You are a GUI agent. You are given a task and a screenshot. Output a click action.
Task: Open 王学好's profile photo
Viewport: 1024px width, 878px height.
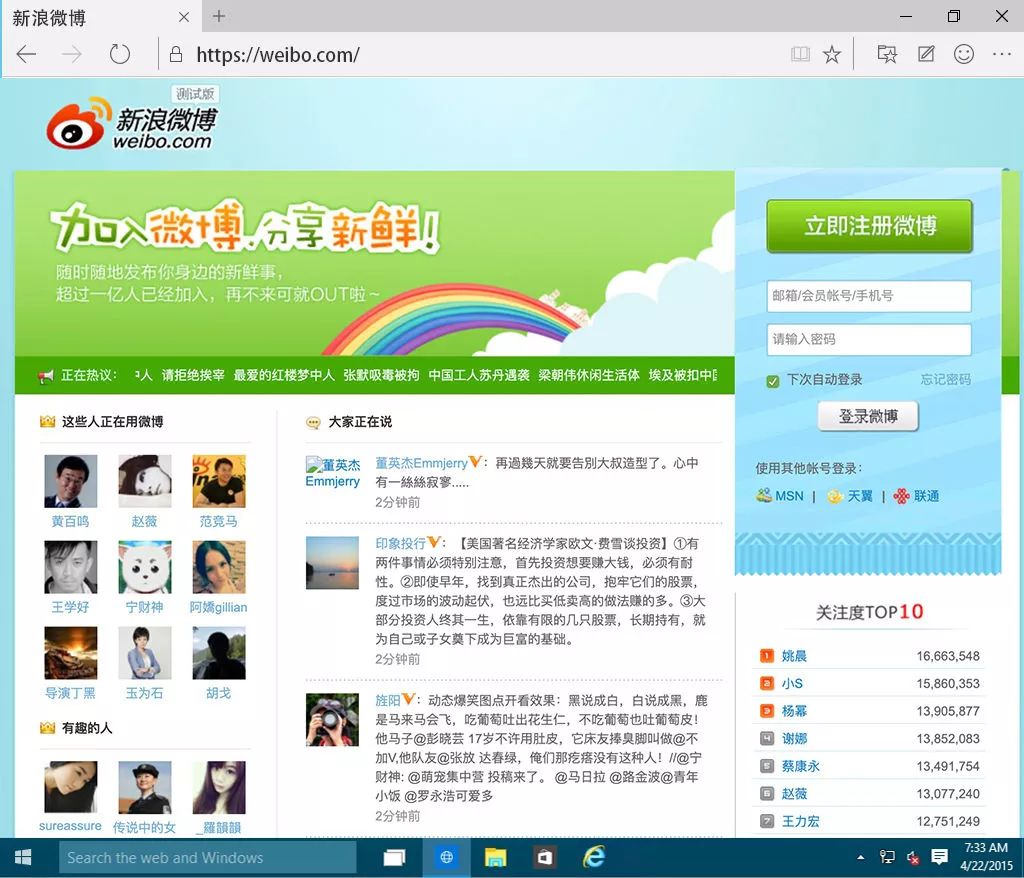click(71, 567)
